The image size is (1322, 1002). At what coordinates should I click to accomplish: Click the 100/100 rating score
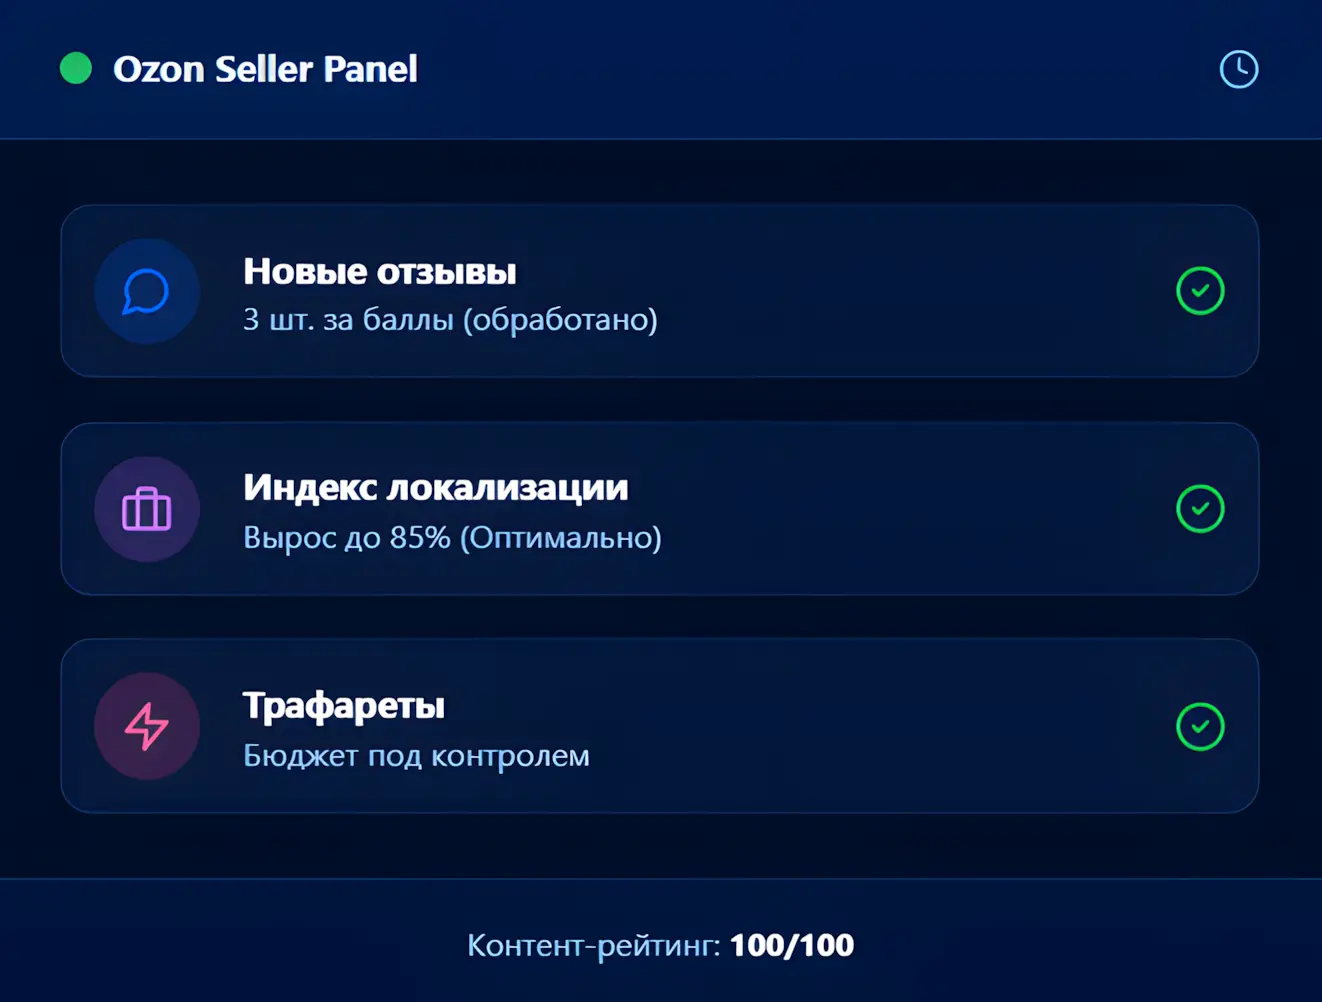point(792,945)
